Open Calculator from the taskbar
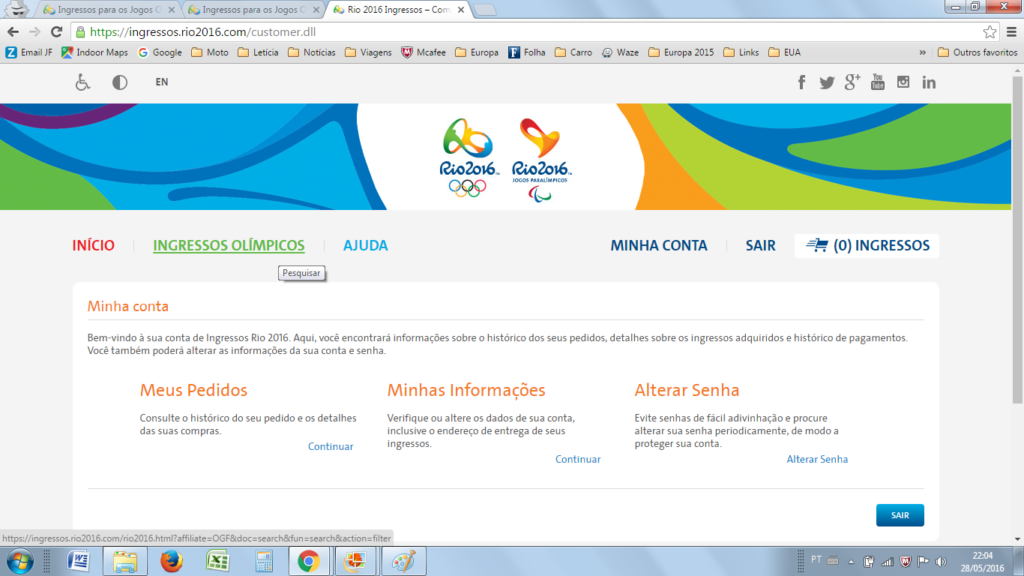This screenshot has height=576, width=1024. pyautogui.click(x=264, y=561)
